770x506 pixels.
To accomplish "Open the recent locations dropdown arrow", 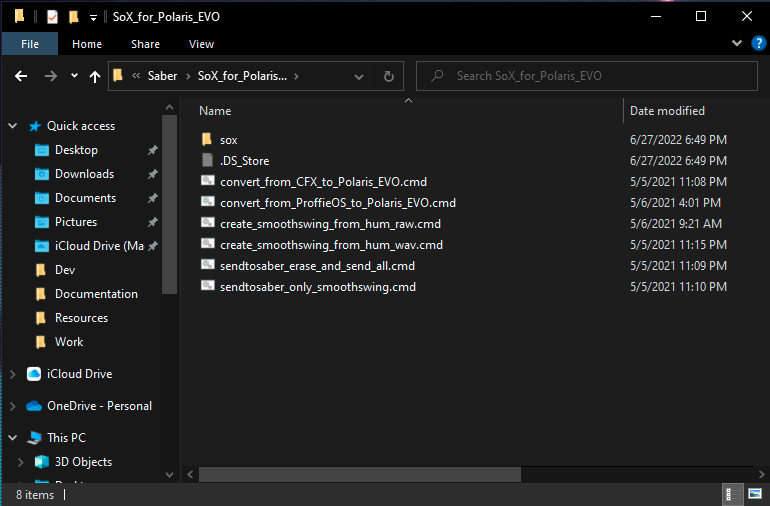I will (74, 76).
